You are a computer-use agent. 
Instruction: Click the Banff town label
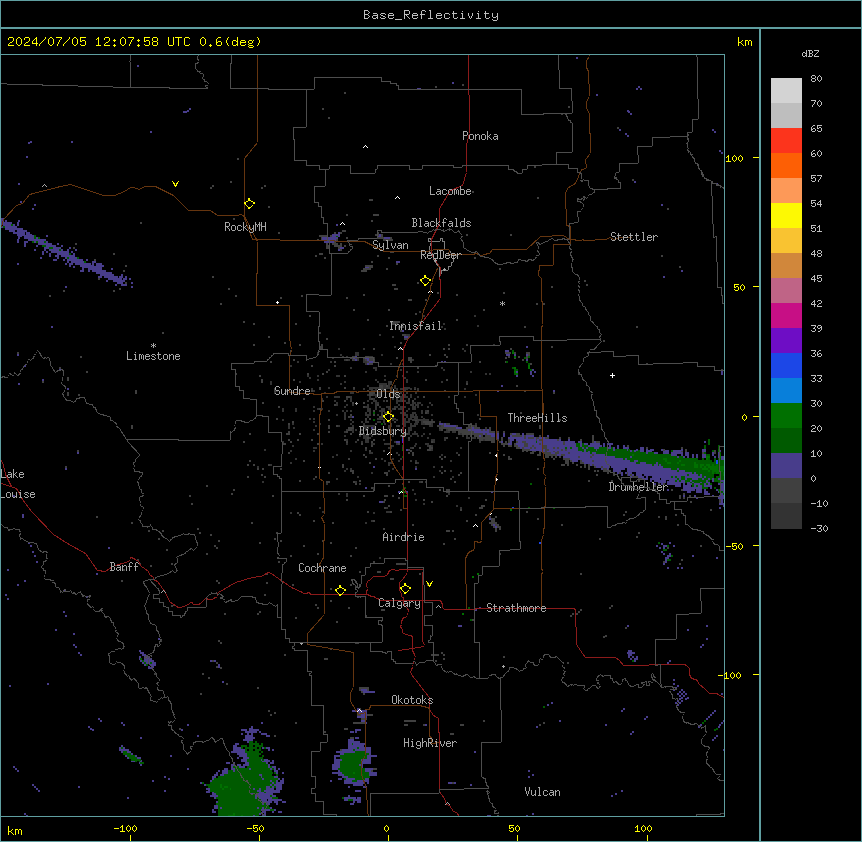tap(124, 567)
